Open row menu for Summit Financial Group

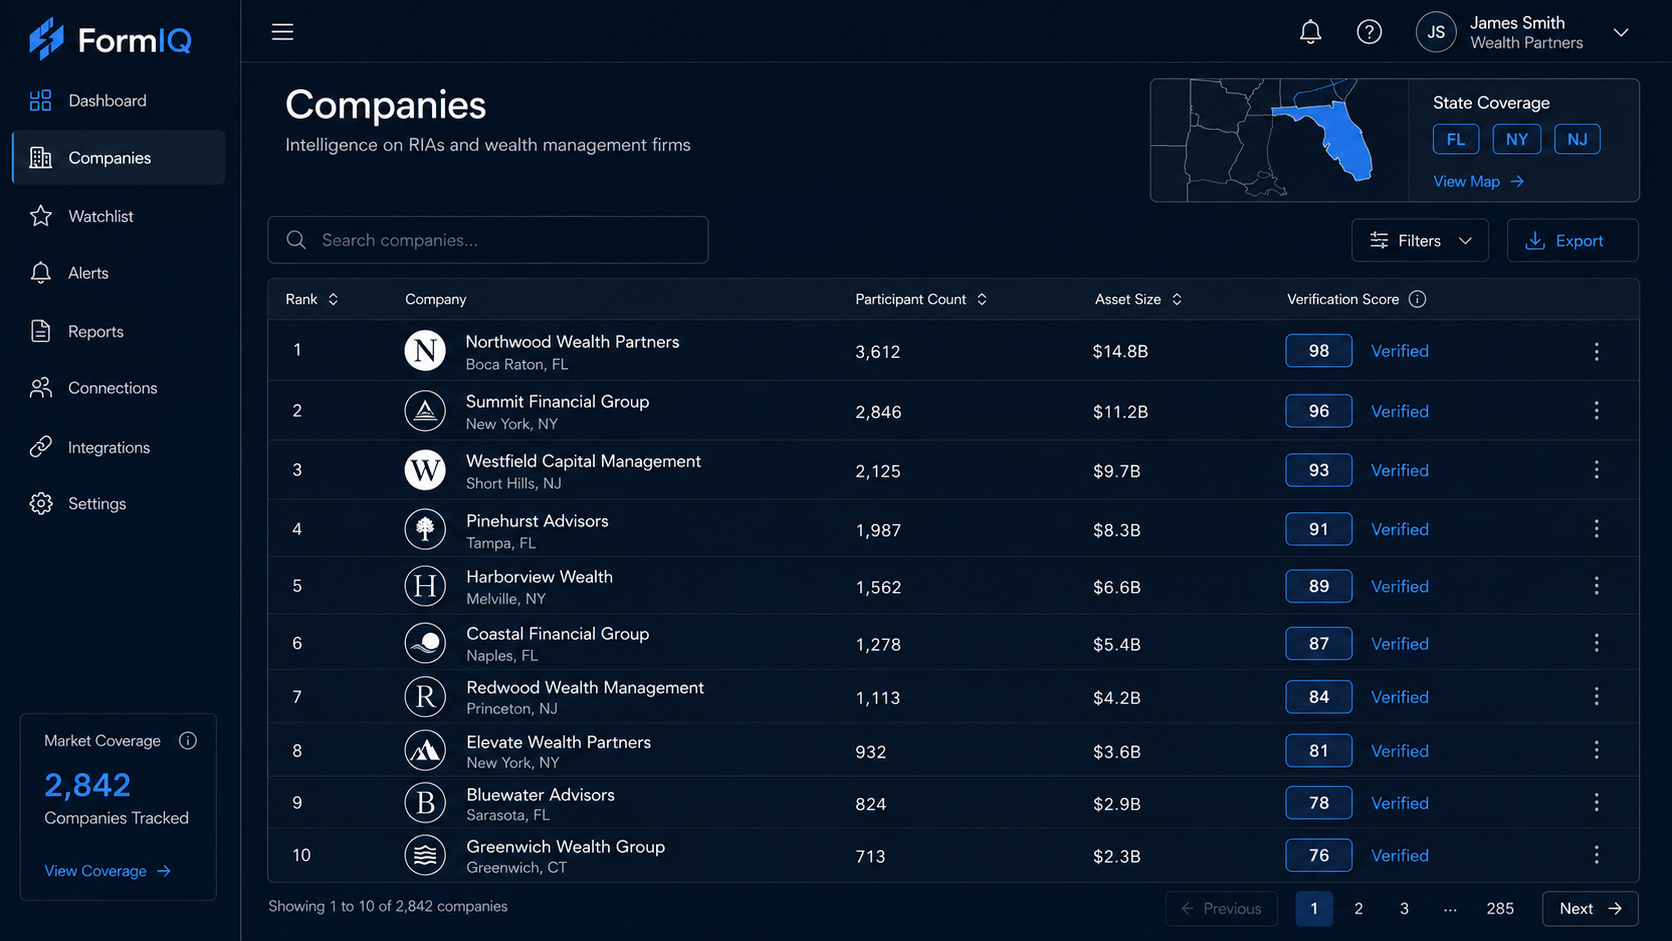[1596, 411]
